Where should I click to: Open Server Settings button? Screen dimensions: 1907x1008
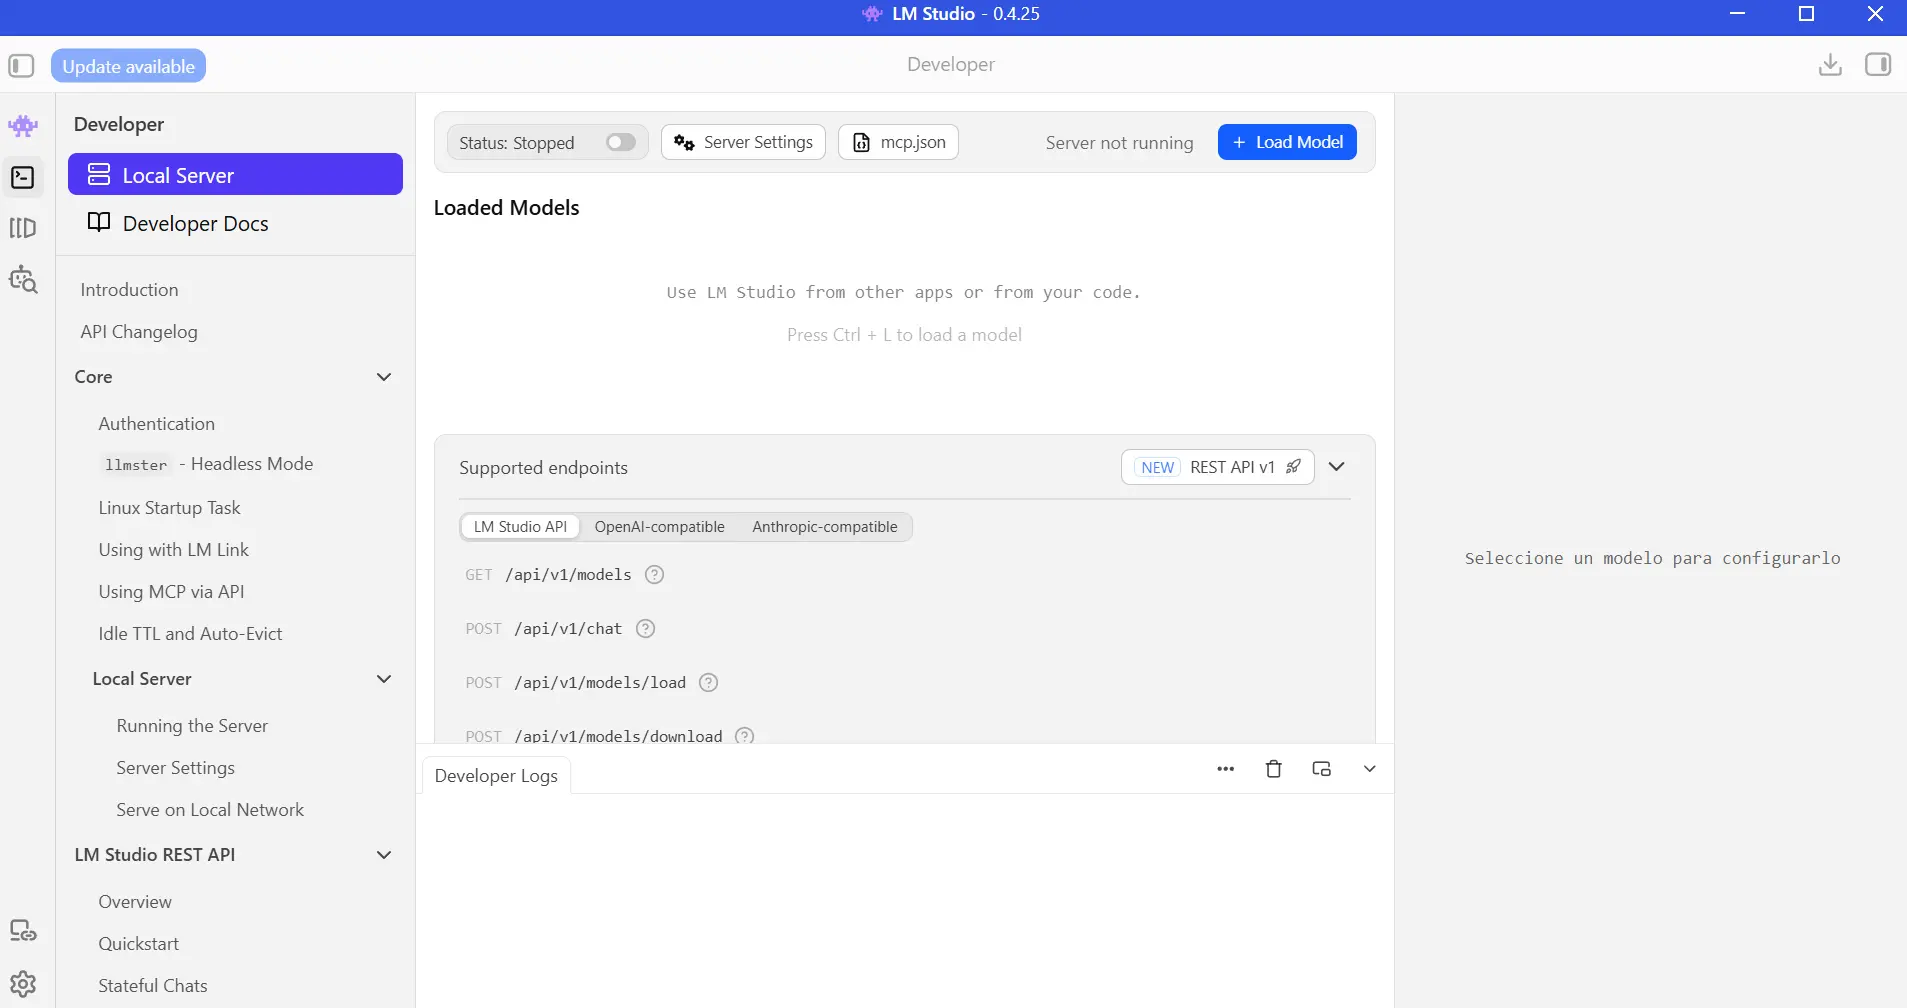[743, 142]
